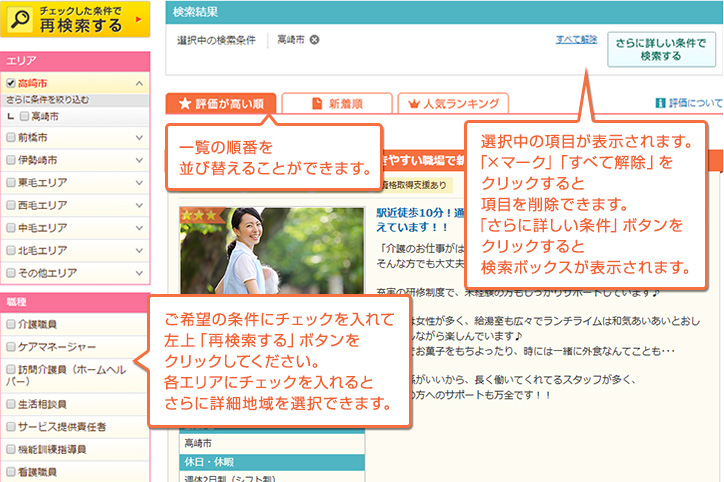The width and height of the screenshot is (724, 482).
Task: Click the × mark next to 高崎市 condition
Action: (314, 40)
